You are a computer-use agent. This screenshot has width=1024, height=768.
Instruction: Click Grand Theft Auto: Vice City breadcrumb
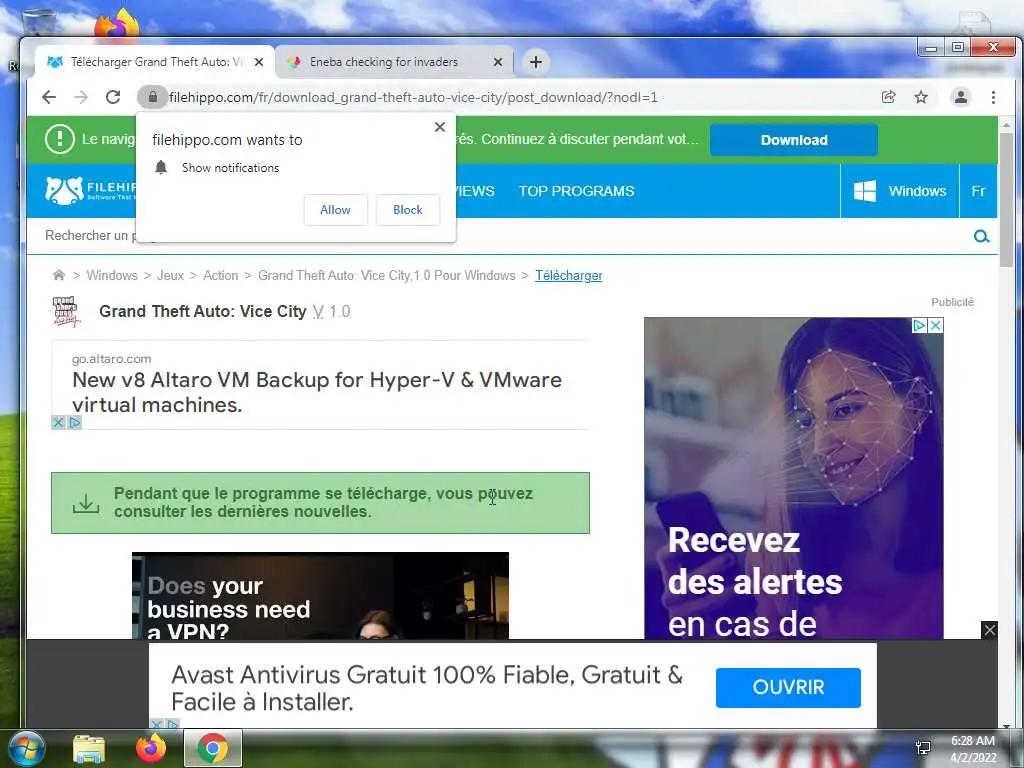(x=387, y=275)
